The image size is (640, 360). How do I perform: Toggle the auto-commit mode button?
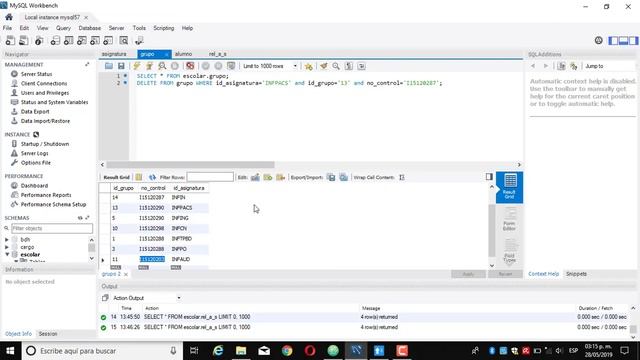point(231,66)
